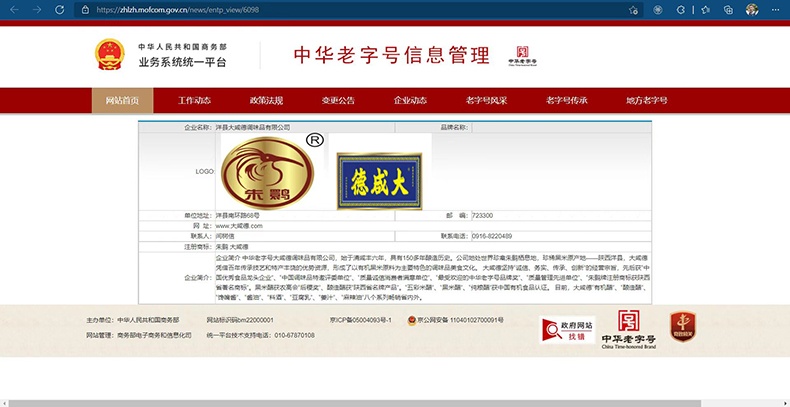790x407 pixels.
Task: Open the 老字号传承 menu item
Action: tap(566, 100)
